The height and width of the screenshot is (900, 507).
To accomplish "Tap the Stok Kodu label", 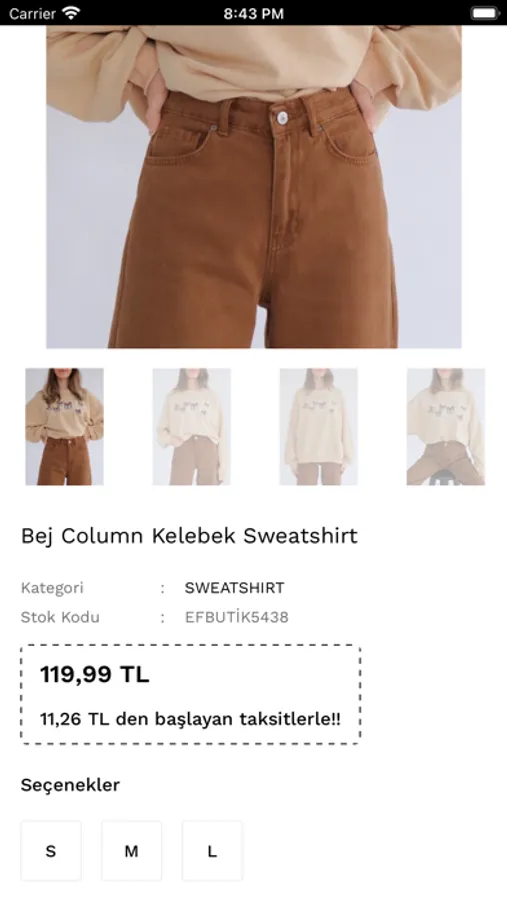I will tap(60, 617).
